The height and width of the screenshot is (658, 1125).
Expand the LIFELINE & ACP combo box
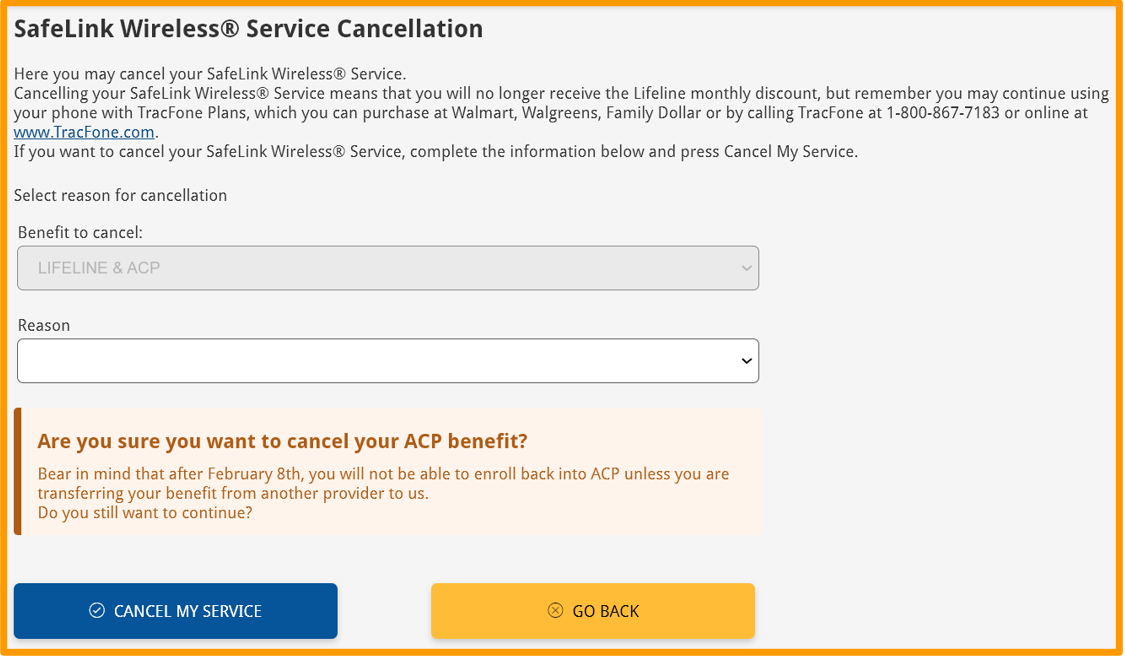tap(388, 268)
